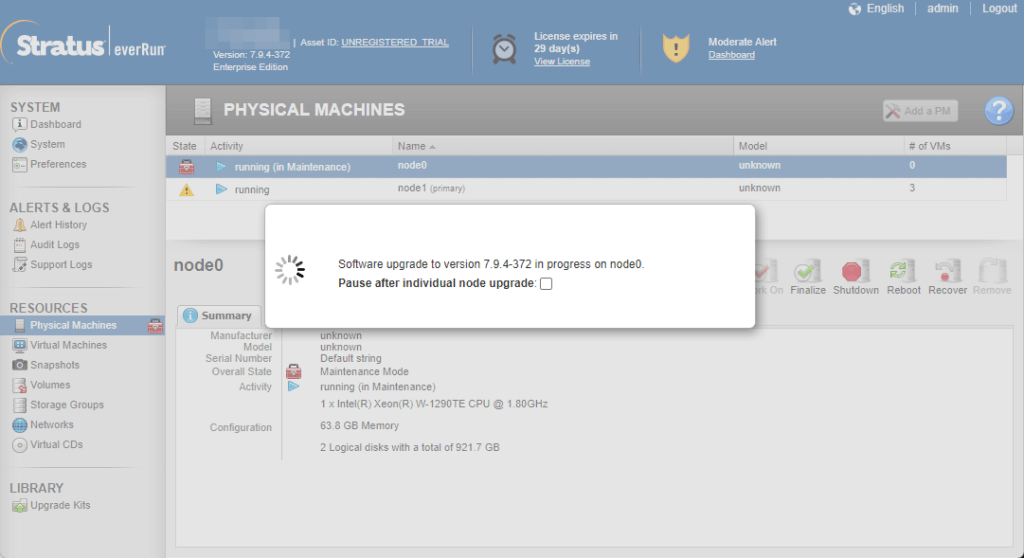
Task: Click the node0 maintenance state icon
Action: tap(187, 167)
